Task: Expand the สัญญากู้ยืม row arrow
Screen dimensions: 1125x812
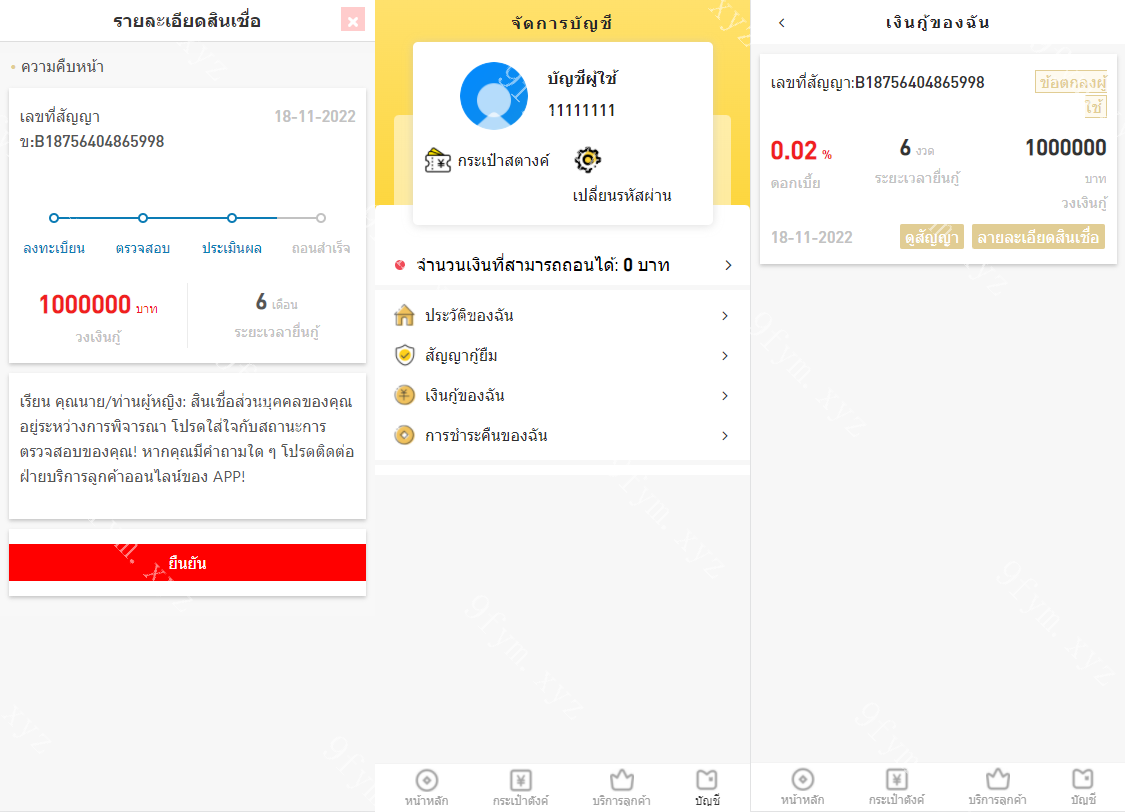Action: [x=725, y=356]
